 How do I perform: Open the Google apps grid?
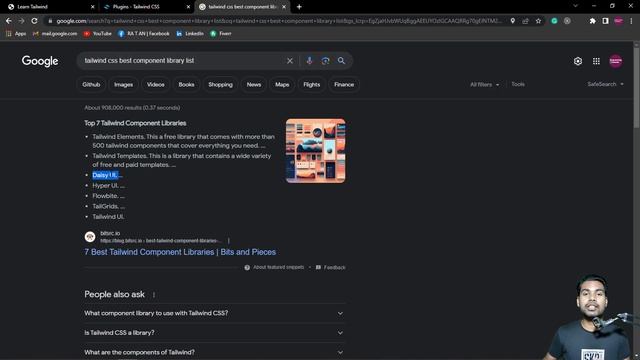click(596, 61)
